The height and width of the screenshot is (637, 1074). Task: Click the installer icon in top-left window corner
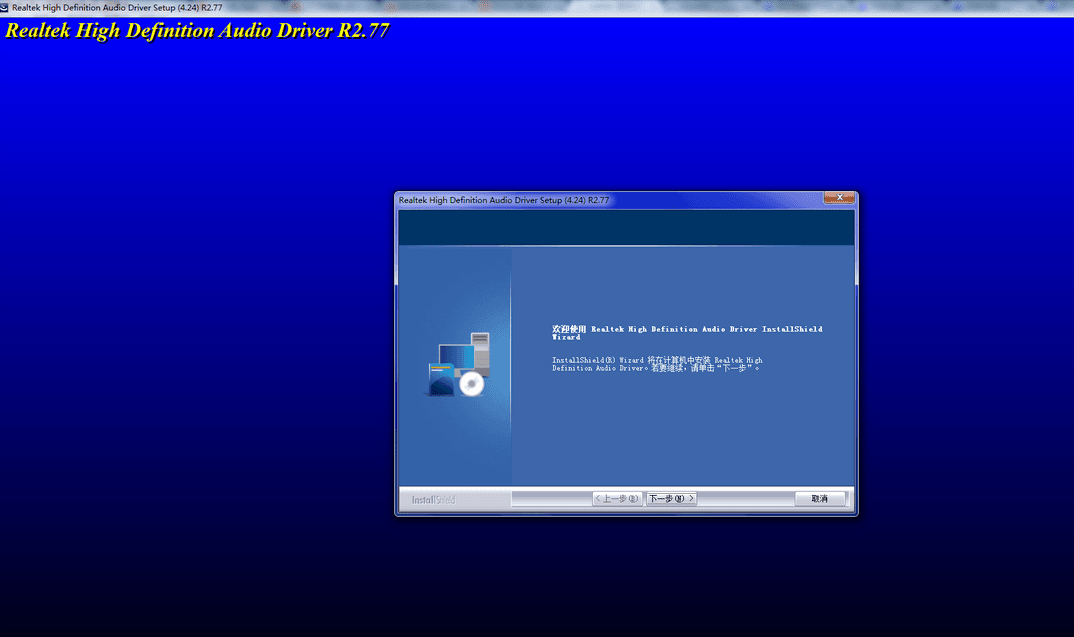click(x=5, y=7)
